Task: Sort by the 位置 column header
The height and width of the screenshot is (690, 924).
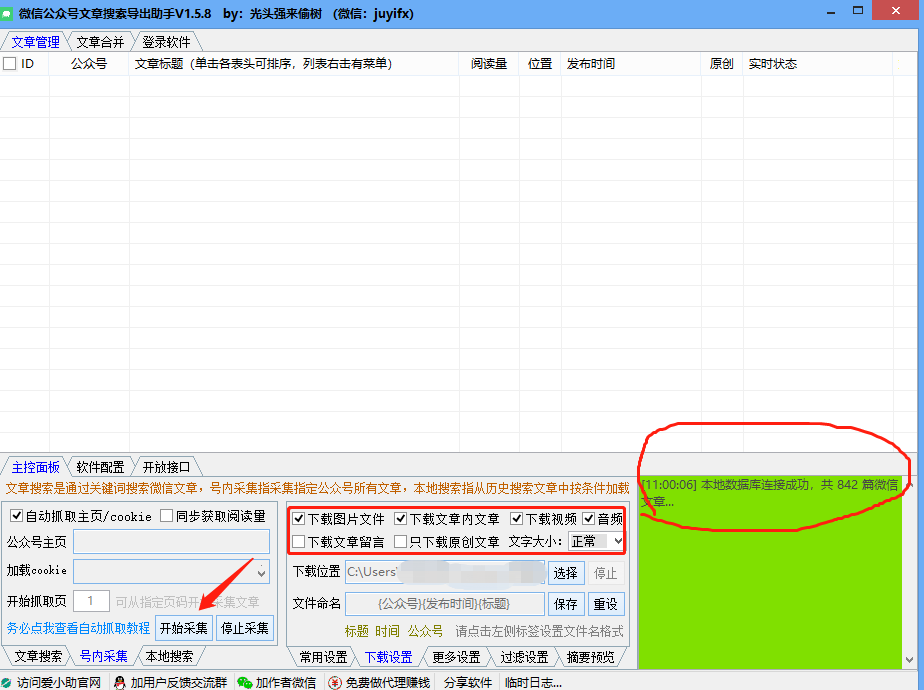Action: (540, 64)
